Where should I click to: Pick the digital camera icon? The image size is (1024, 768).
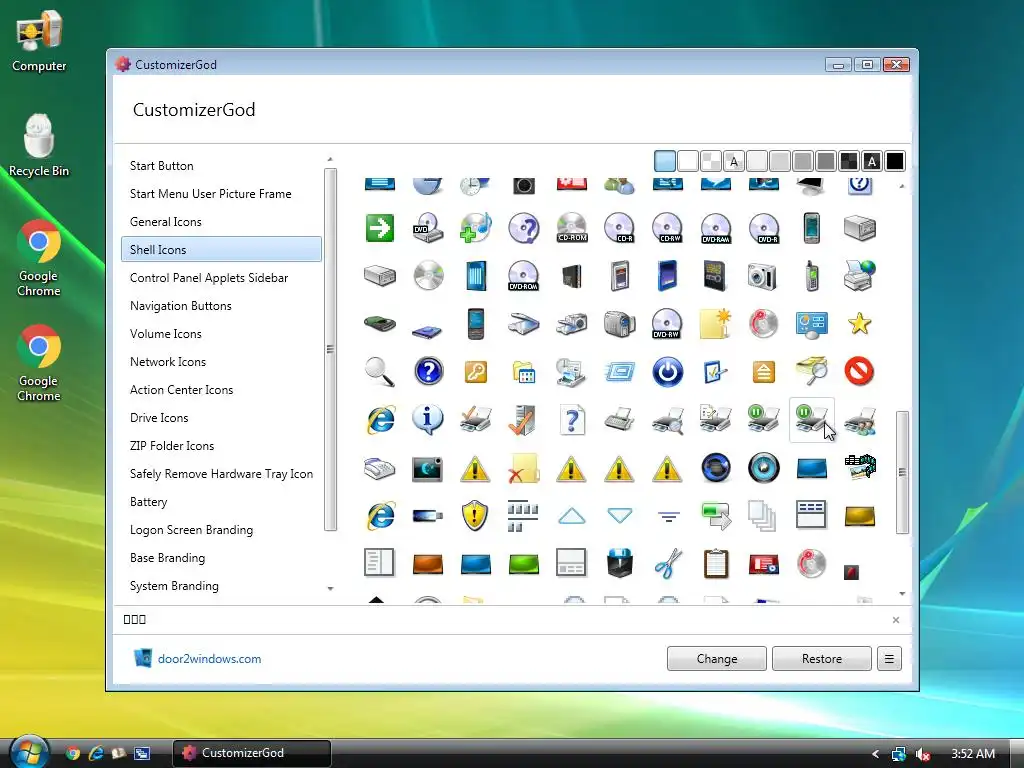coord(763,276)
